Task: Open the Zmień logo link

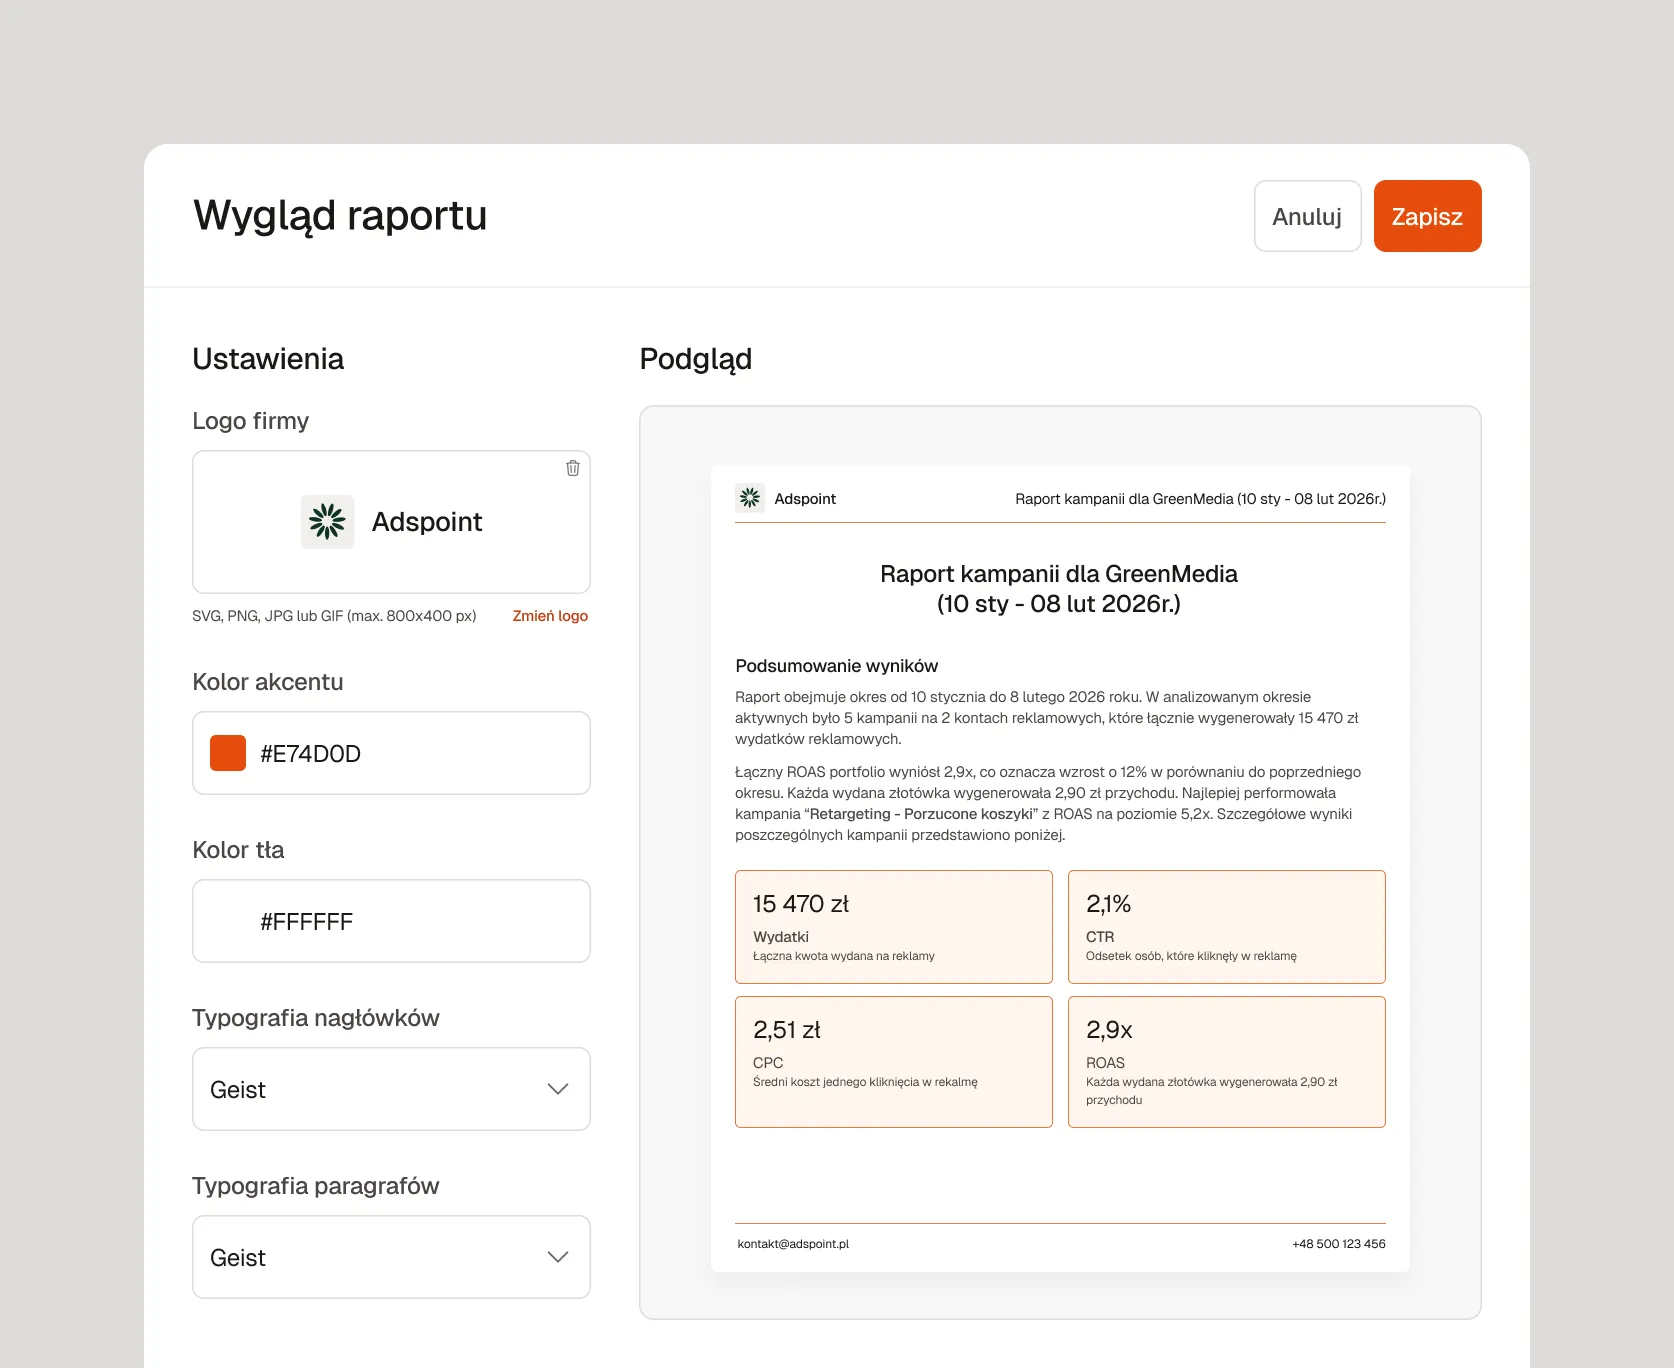Action: point(550,615)
